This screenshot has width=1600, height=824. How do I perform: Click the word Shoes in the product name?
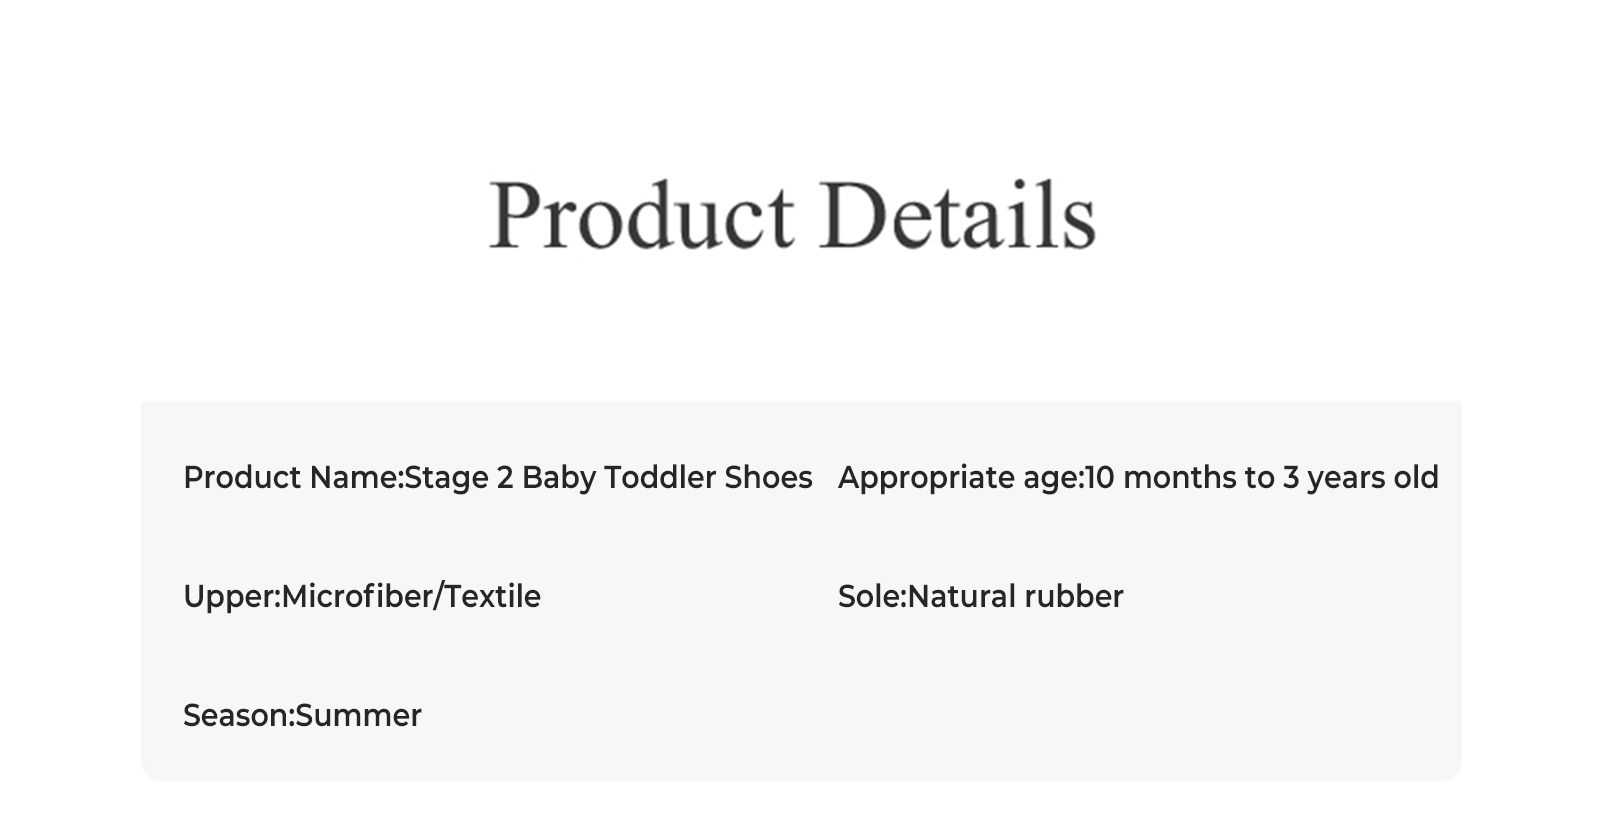click(x=768, y=478)
